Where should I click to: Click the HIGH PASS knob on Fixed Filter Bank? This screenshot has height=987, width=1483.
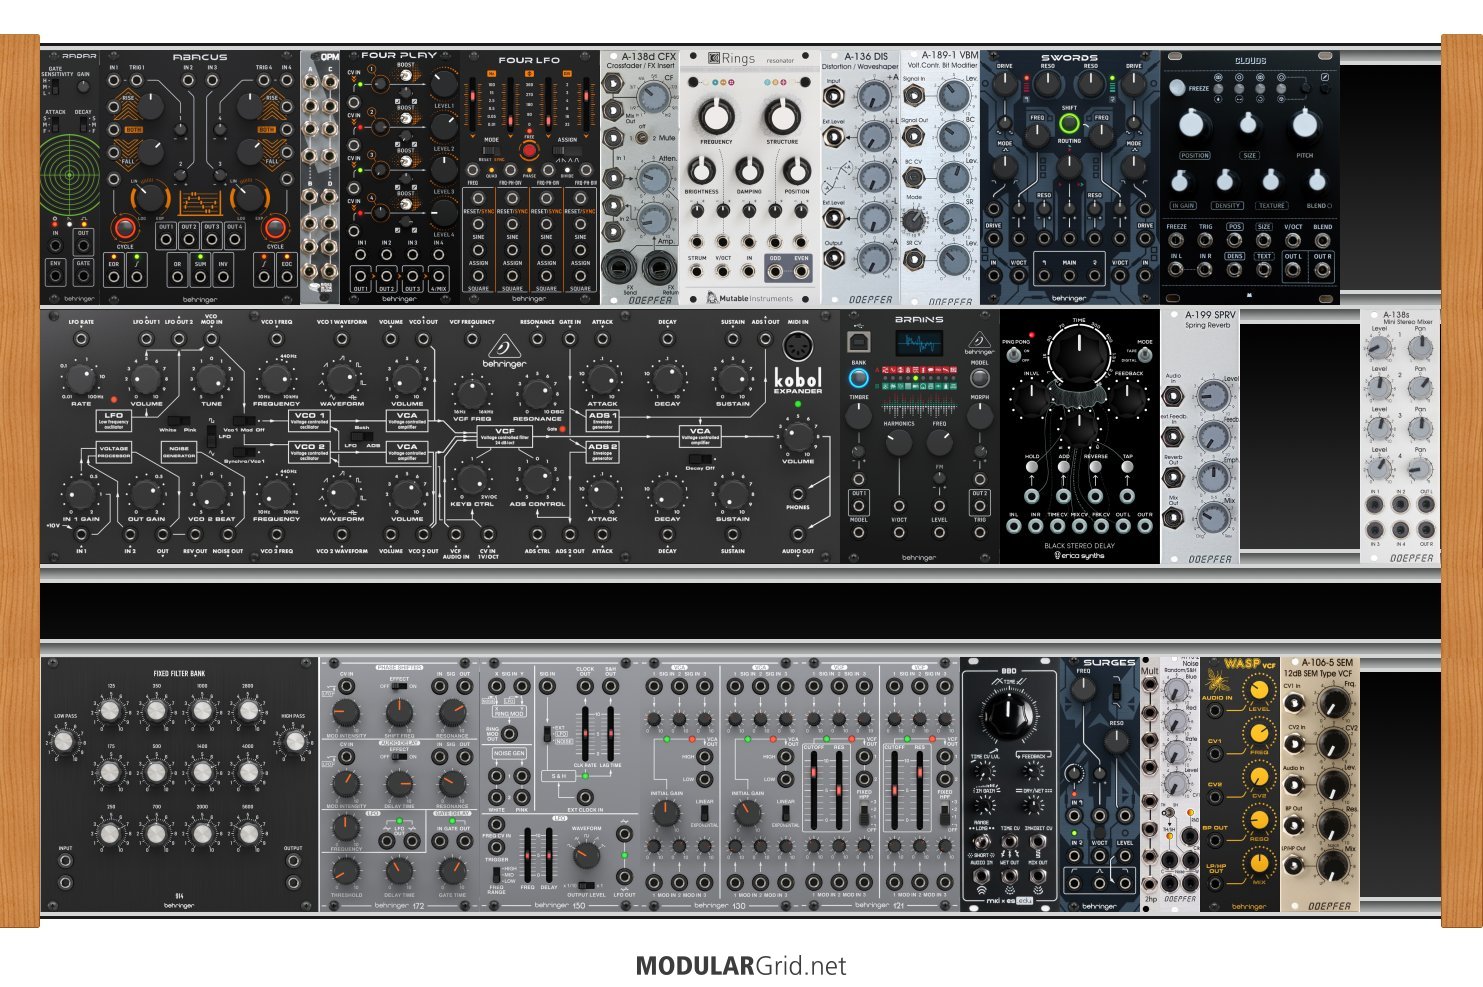(293, 741)
